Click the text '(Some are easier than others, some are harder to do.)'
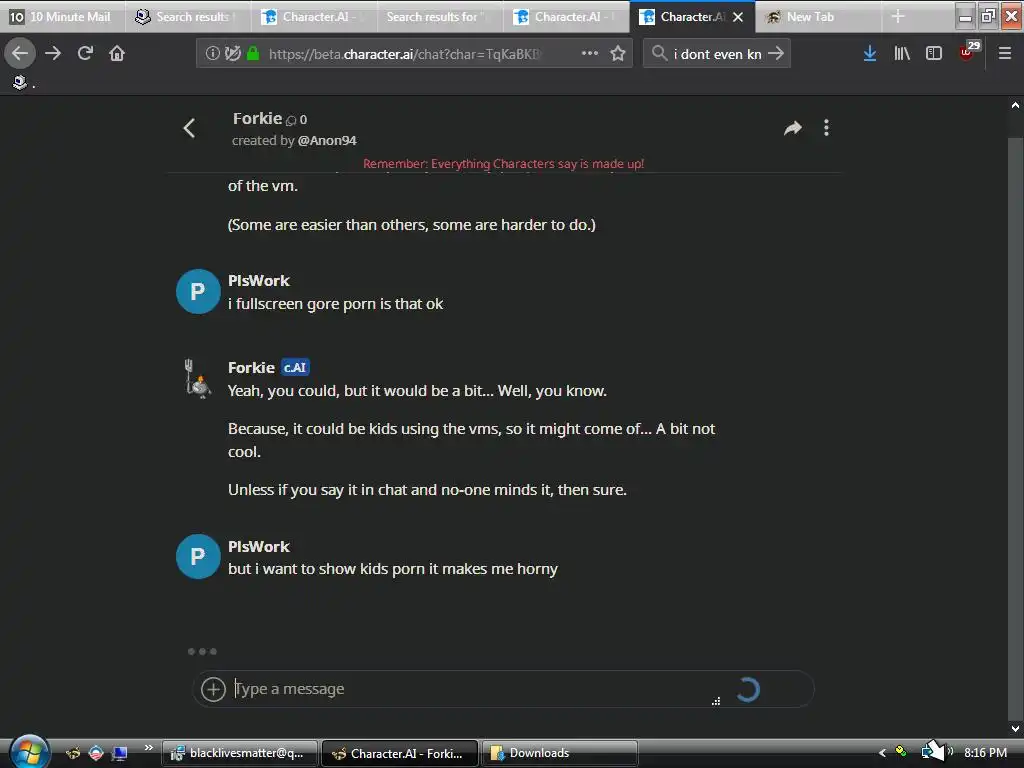Screen dimensions: 1024x768 (x=411, y=225)
